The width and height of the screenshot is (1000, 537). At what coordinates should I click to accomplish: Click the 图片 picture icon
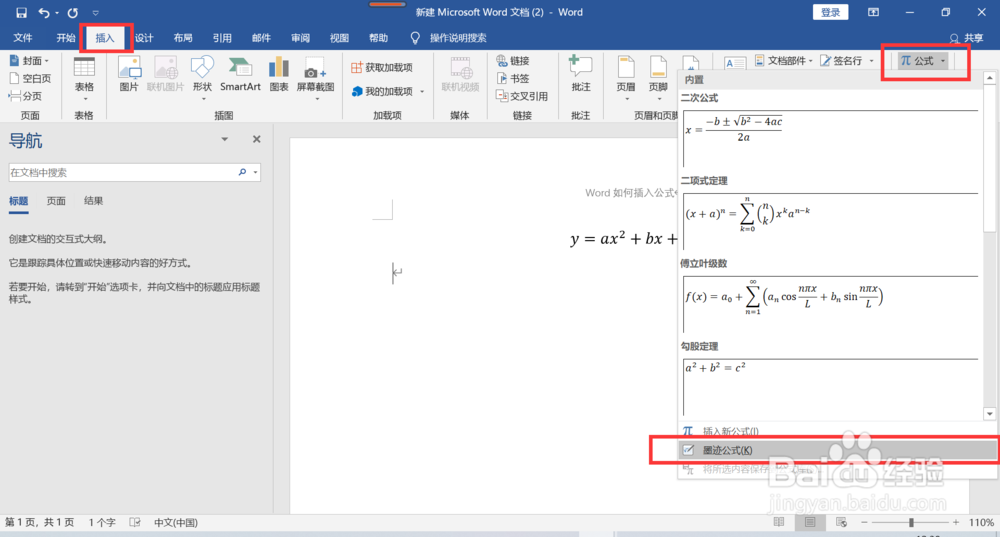pyautogui.click(x=129, y=74)
